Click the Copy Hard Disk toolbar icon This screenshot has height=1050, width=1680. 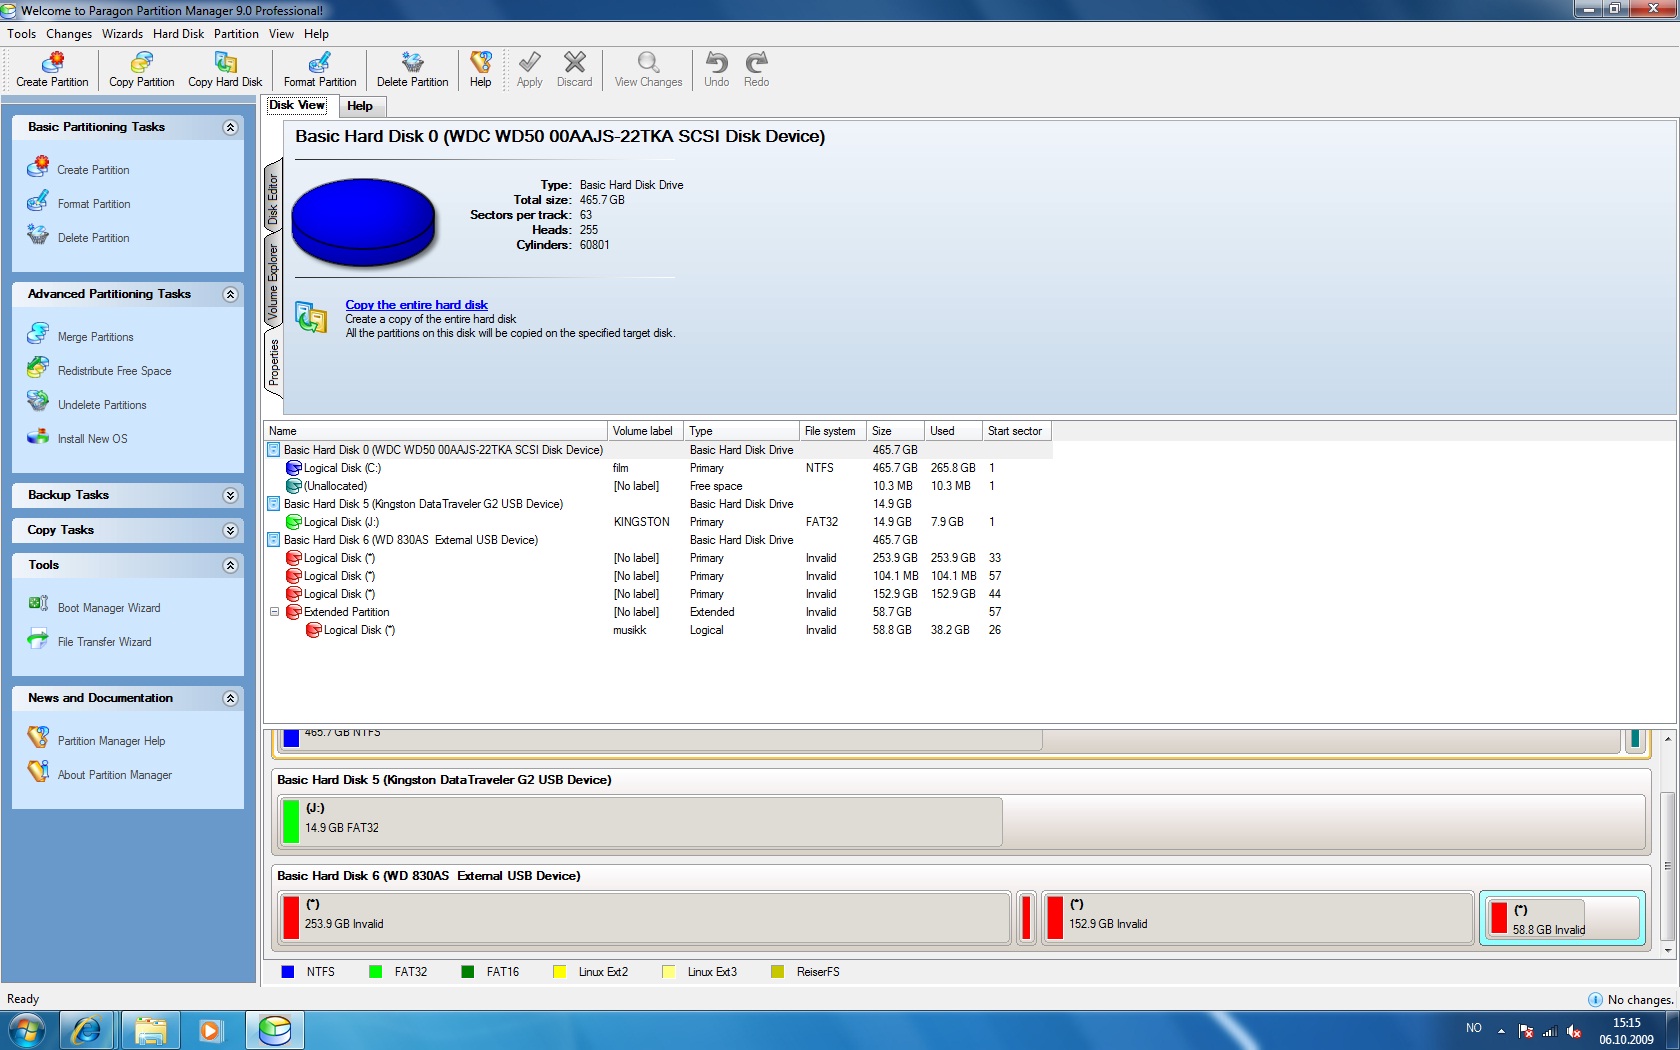(225, 69)
